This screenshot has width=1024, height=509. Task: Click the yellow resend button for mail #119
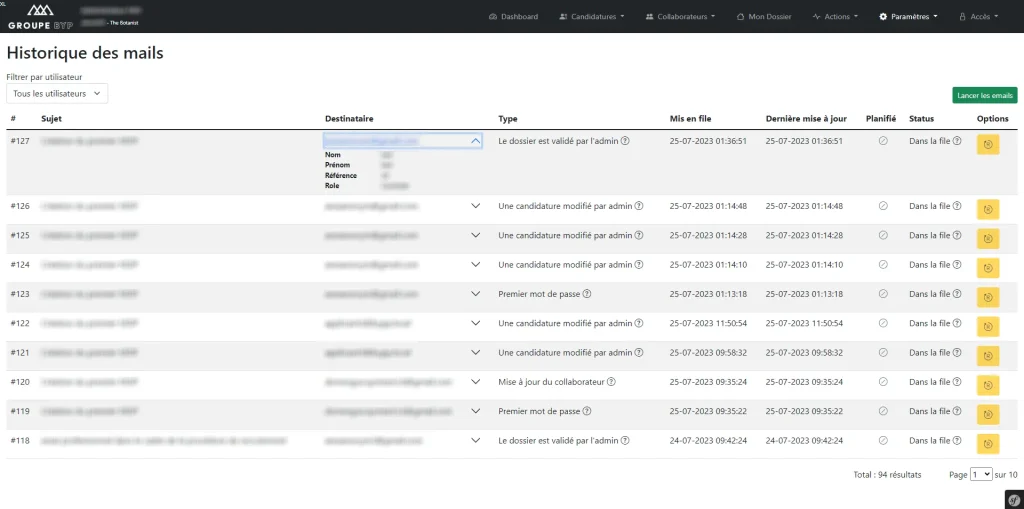(987, 415)
